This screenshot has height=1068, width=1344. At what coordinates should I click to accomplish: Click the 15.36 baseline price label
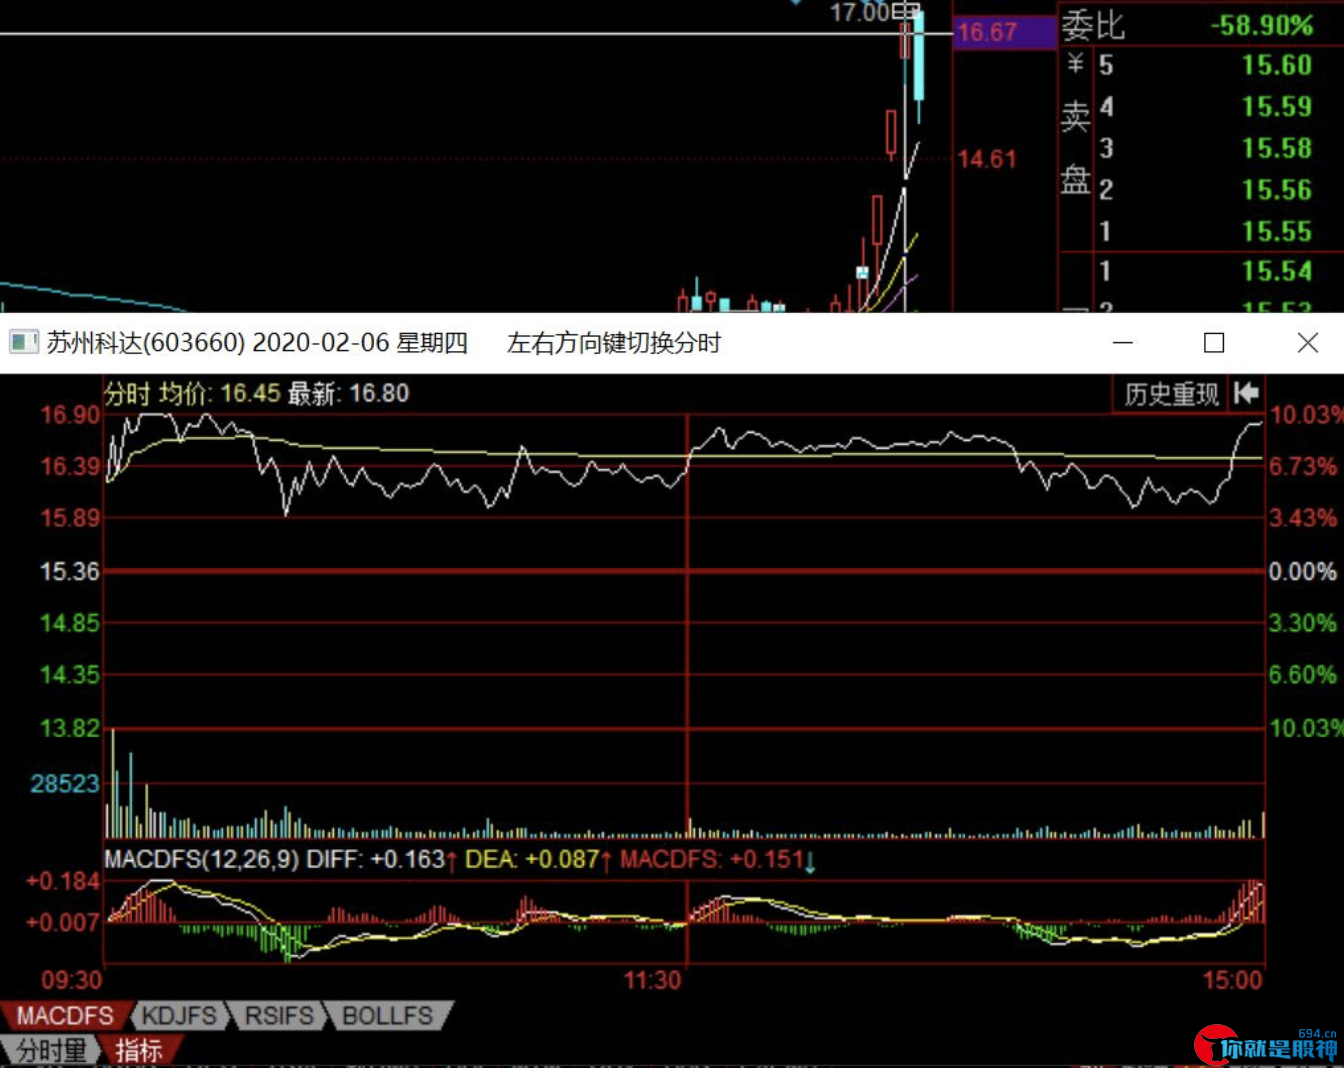(70, 571)
